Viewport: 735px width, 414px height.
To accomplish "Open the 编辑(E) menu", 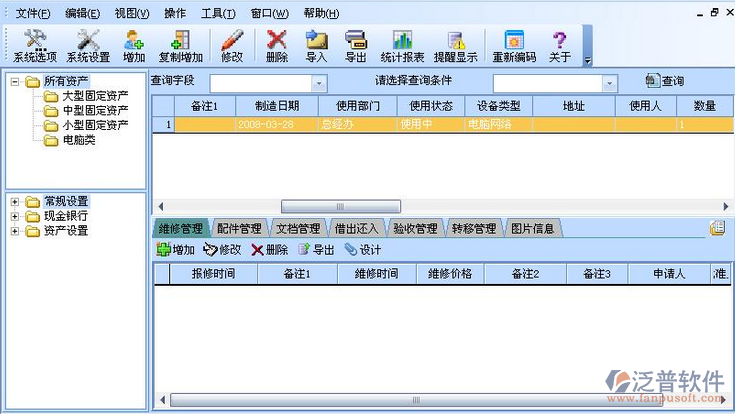I will click(82, 13).
